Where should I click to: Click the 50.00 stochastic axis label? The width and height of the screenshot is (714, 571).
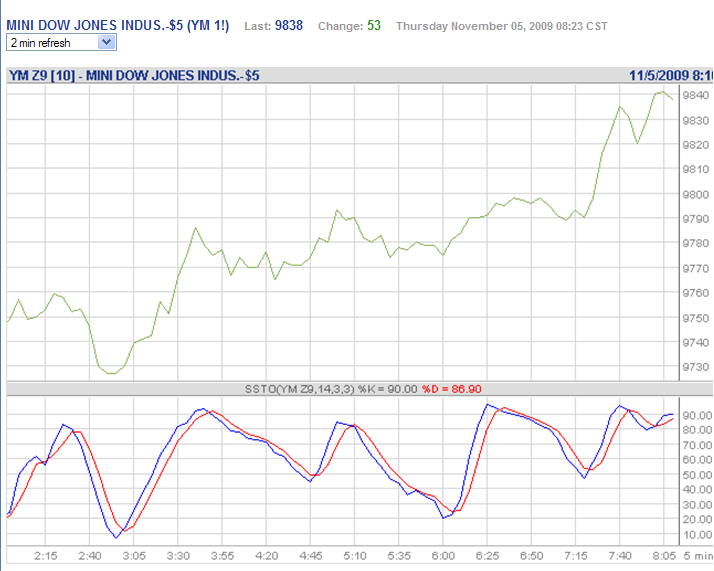pyautogui.click(x=697, y=475)
